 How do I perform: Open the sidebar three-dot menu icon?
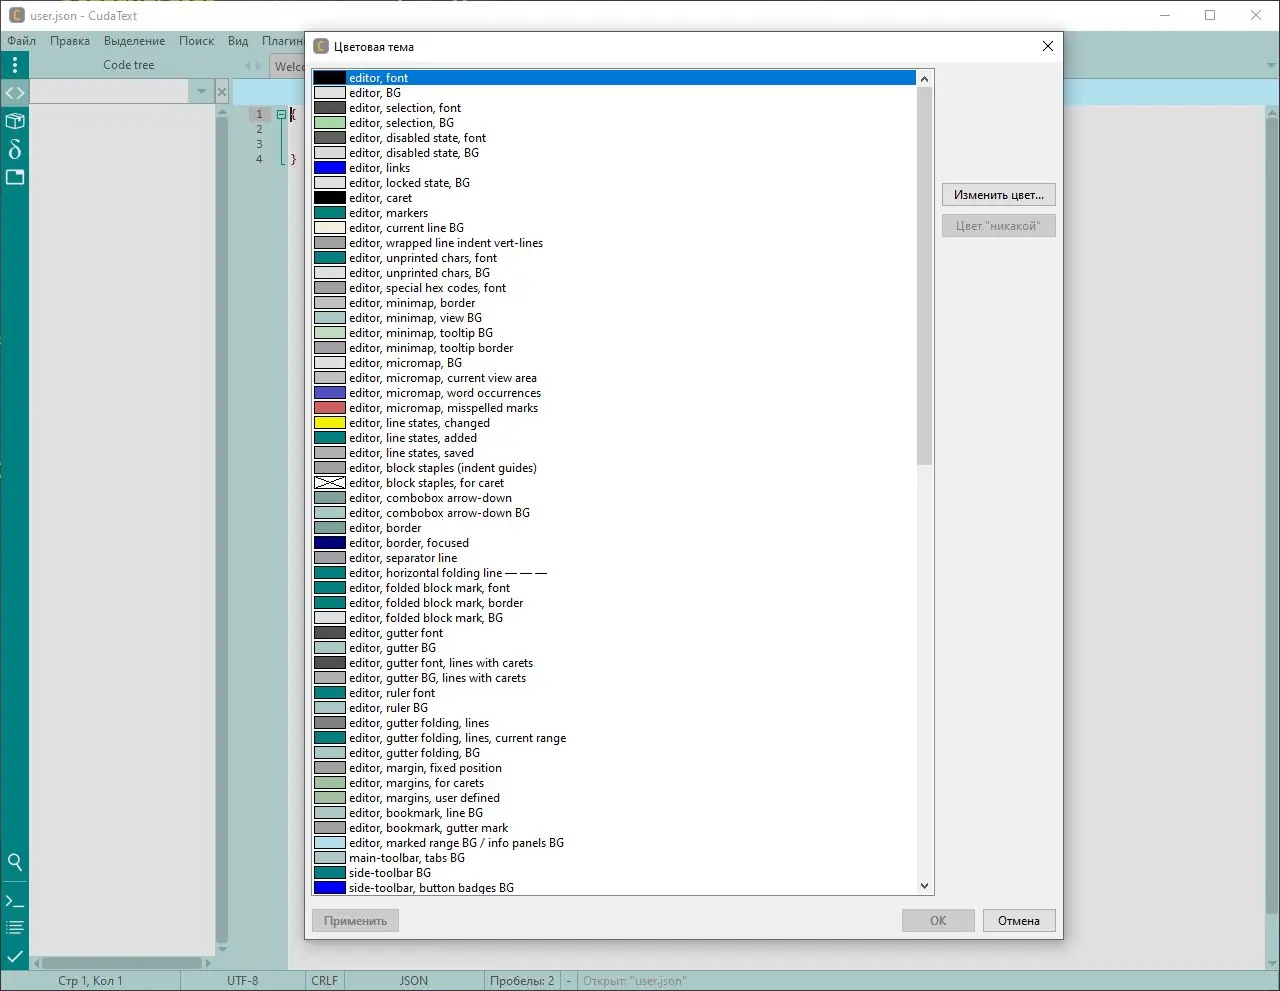click(x=15, y=65)
